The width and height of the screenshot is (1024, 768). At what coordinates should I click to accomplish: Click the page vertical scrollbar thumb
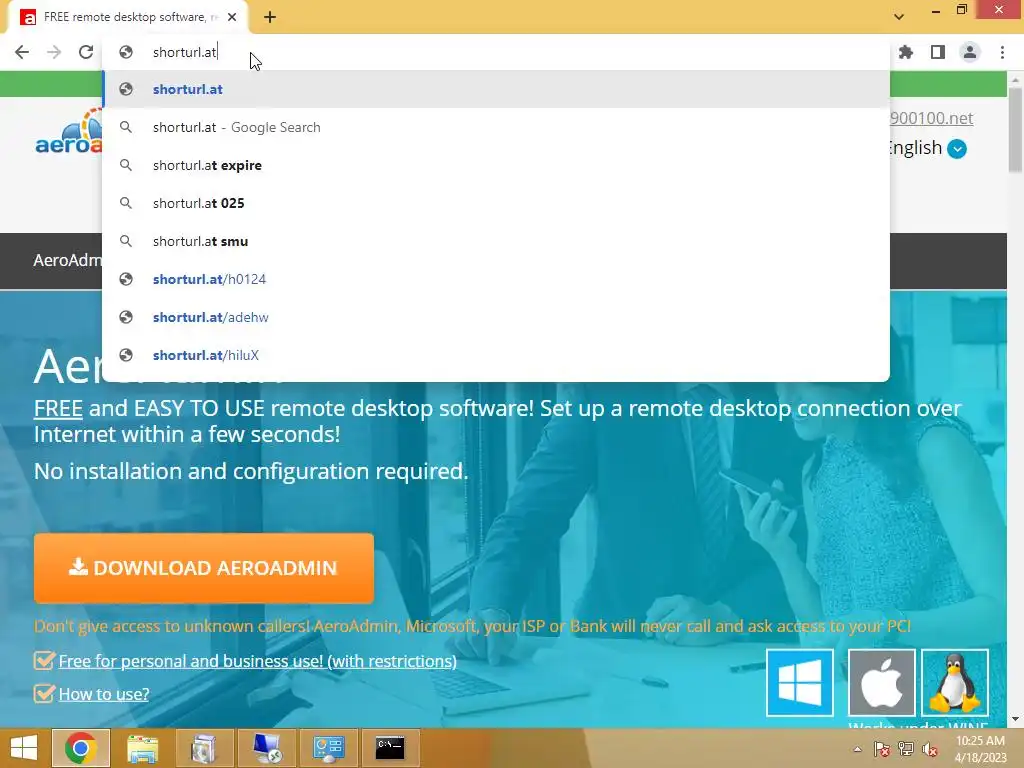pos(1015,130)
